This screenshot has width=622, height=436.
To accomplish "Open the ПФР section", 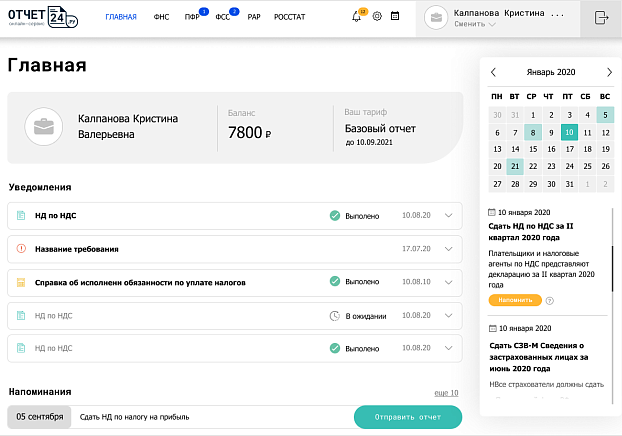I will (192, 17).
